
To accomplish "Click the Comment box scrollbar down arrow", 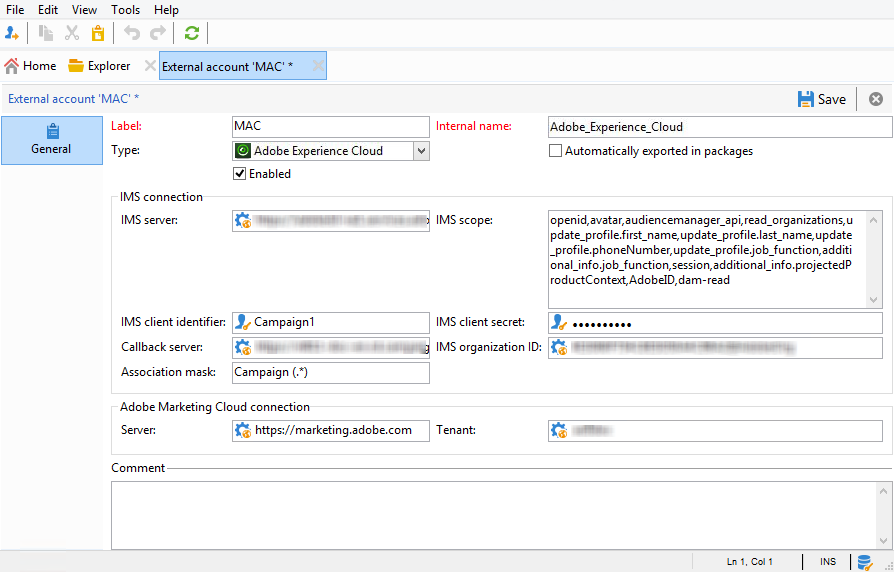I will [x=883, y=541].
